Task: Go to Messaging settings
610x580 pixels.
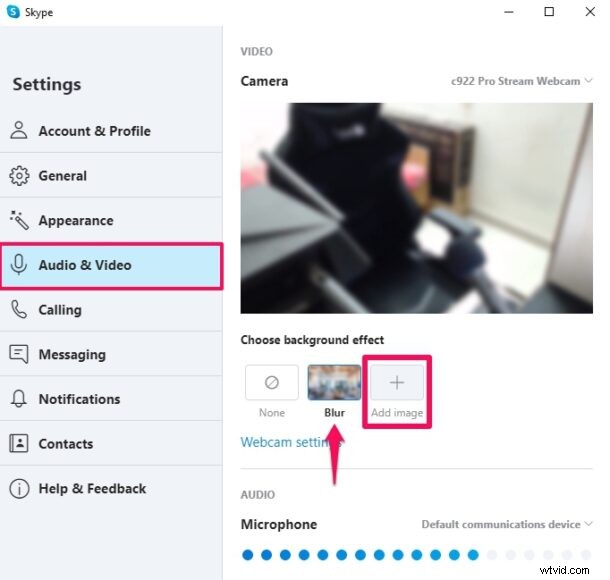Action: point(111,354)
